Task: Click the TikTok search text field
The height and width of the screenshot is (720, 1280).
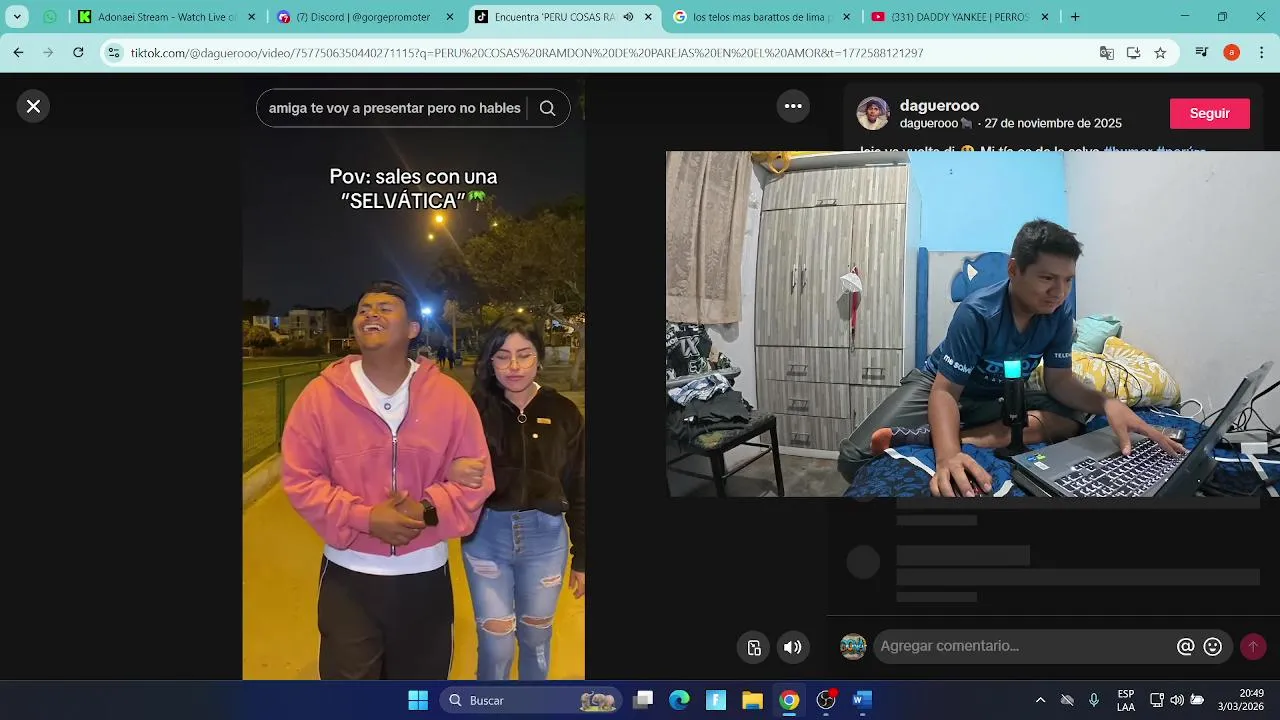Action: [395, 108]
